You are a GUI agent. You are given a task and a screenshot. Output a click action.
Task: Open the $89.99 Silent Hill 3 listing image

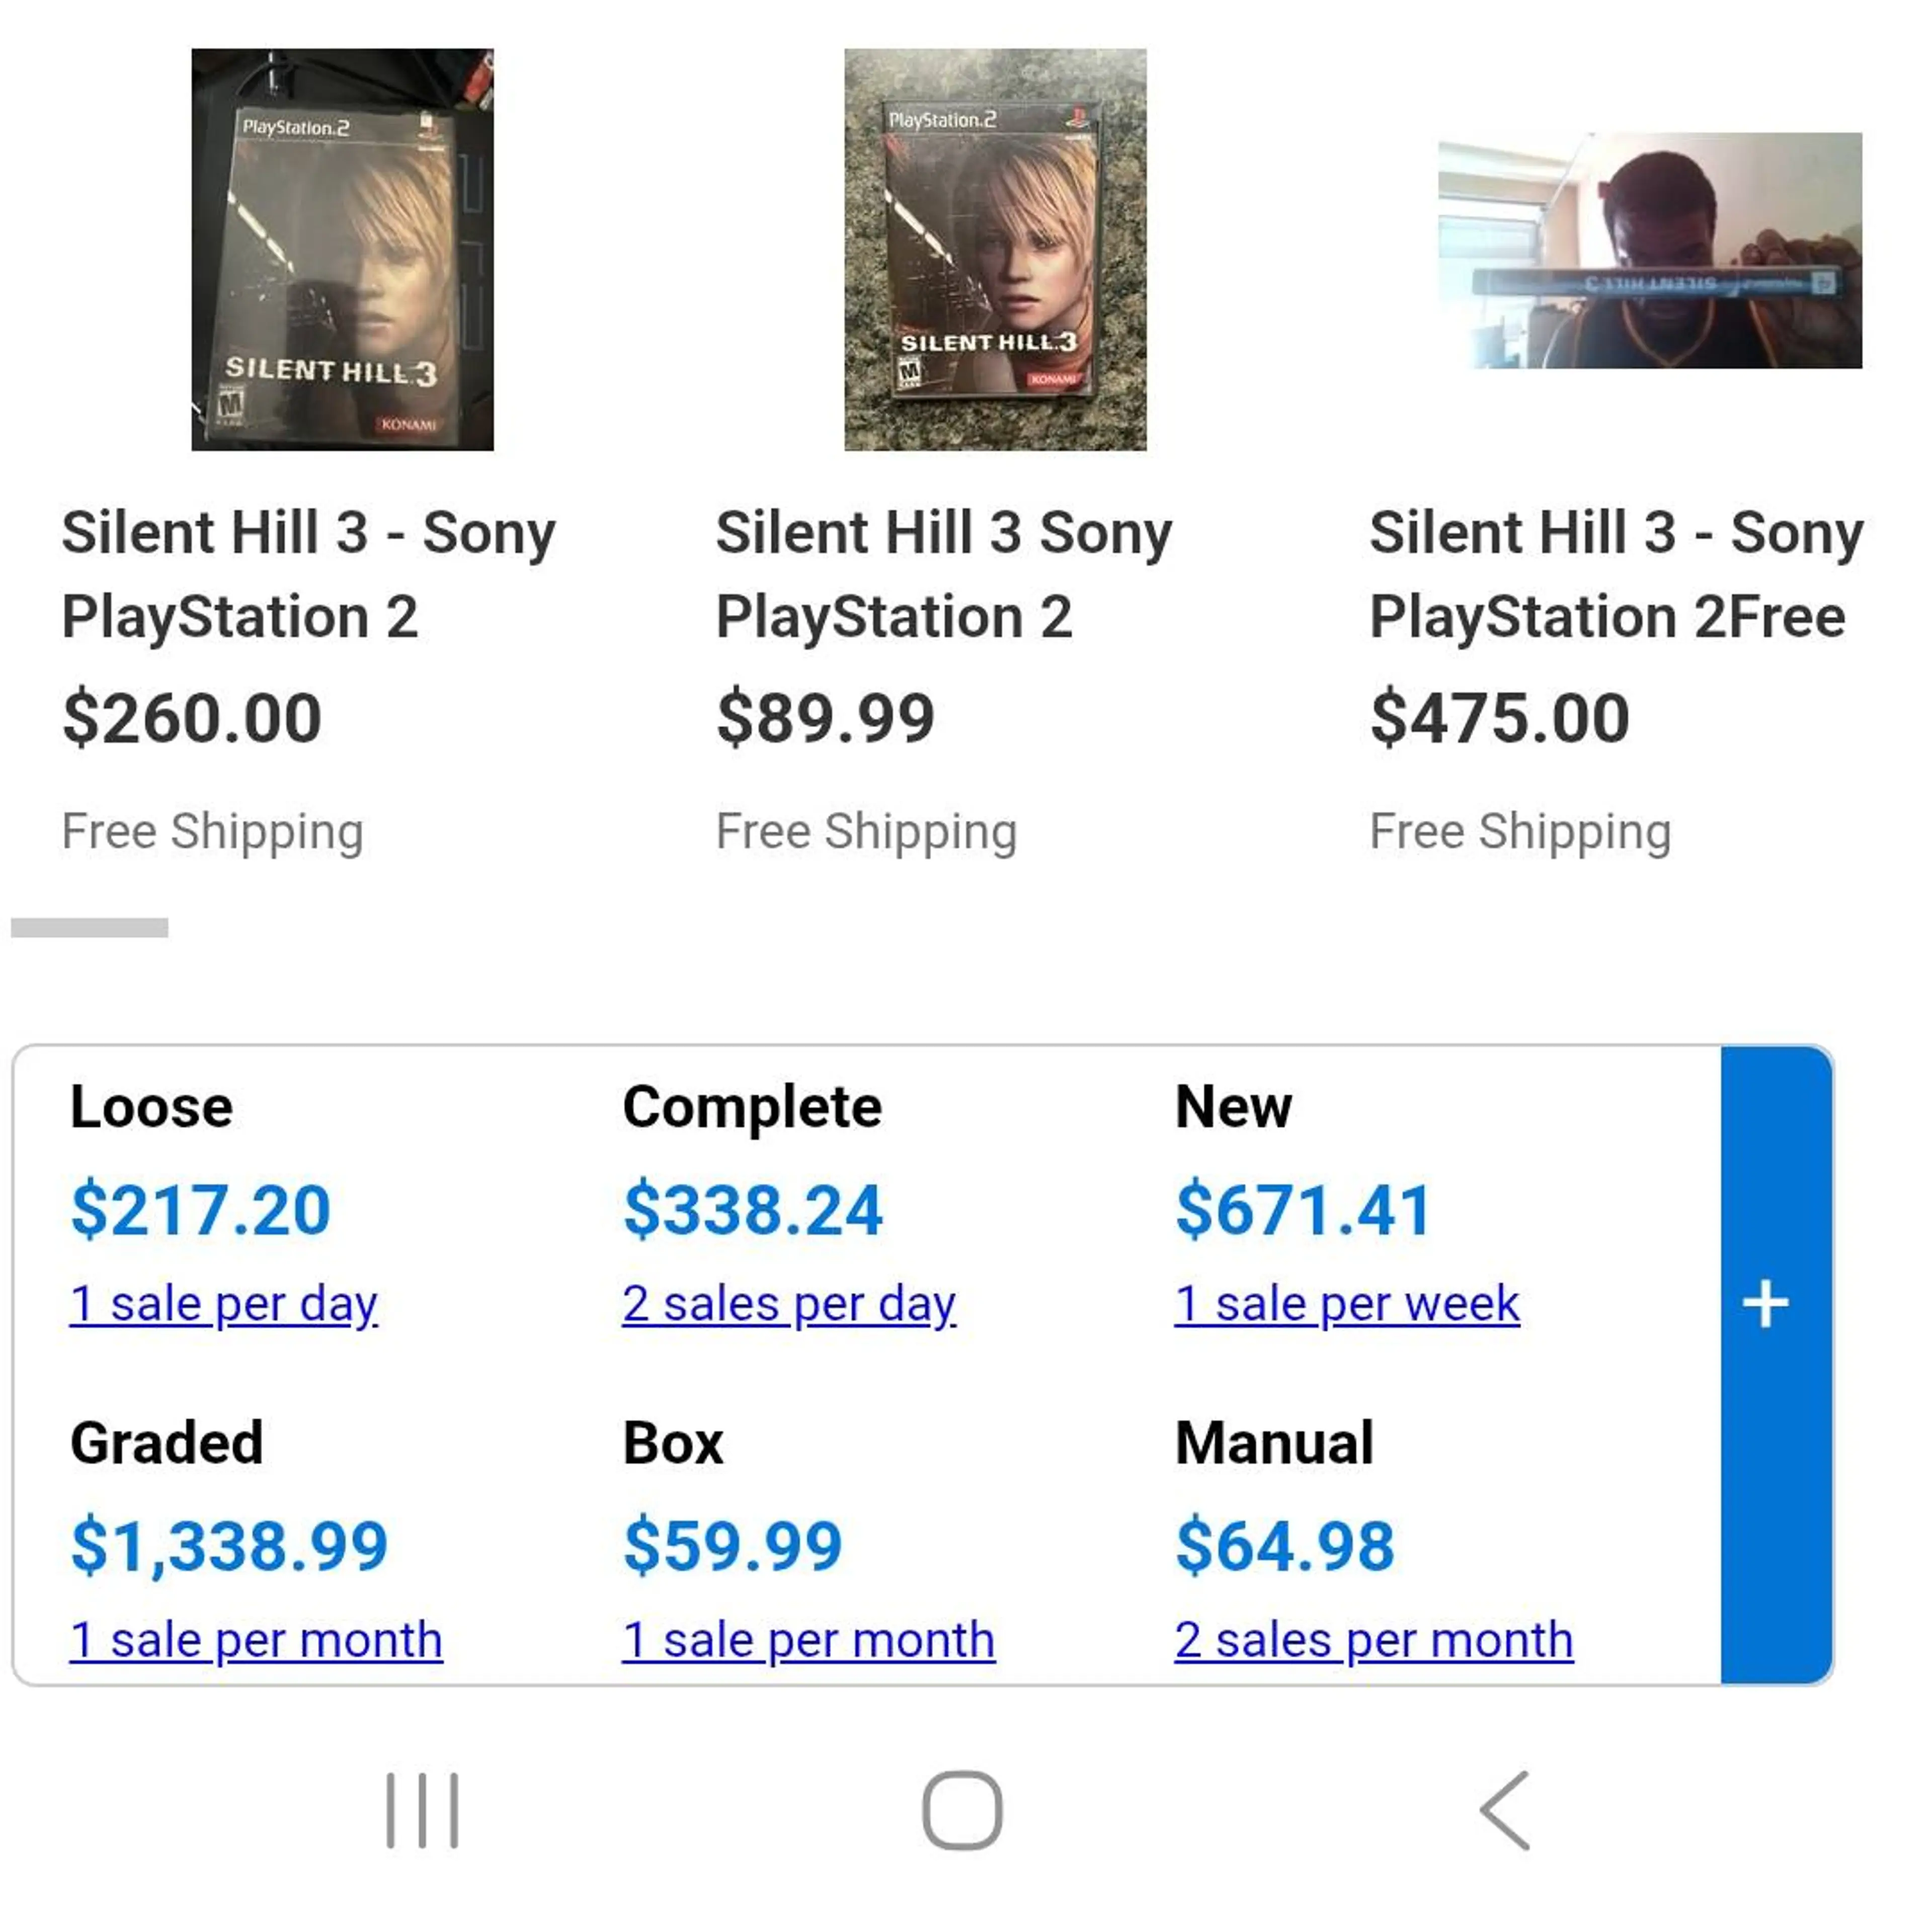click(x=995, y=250)
